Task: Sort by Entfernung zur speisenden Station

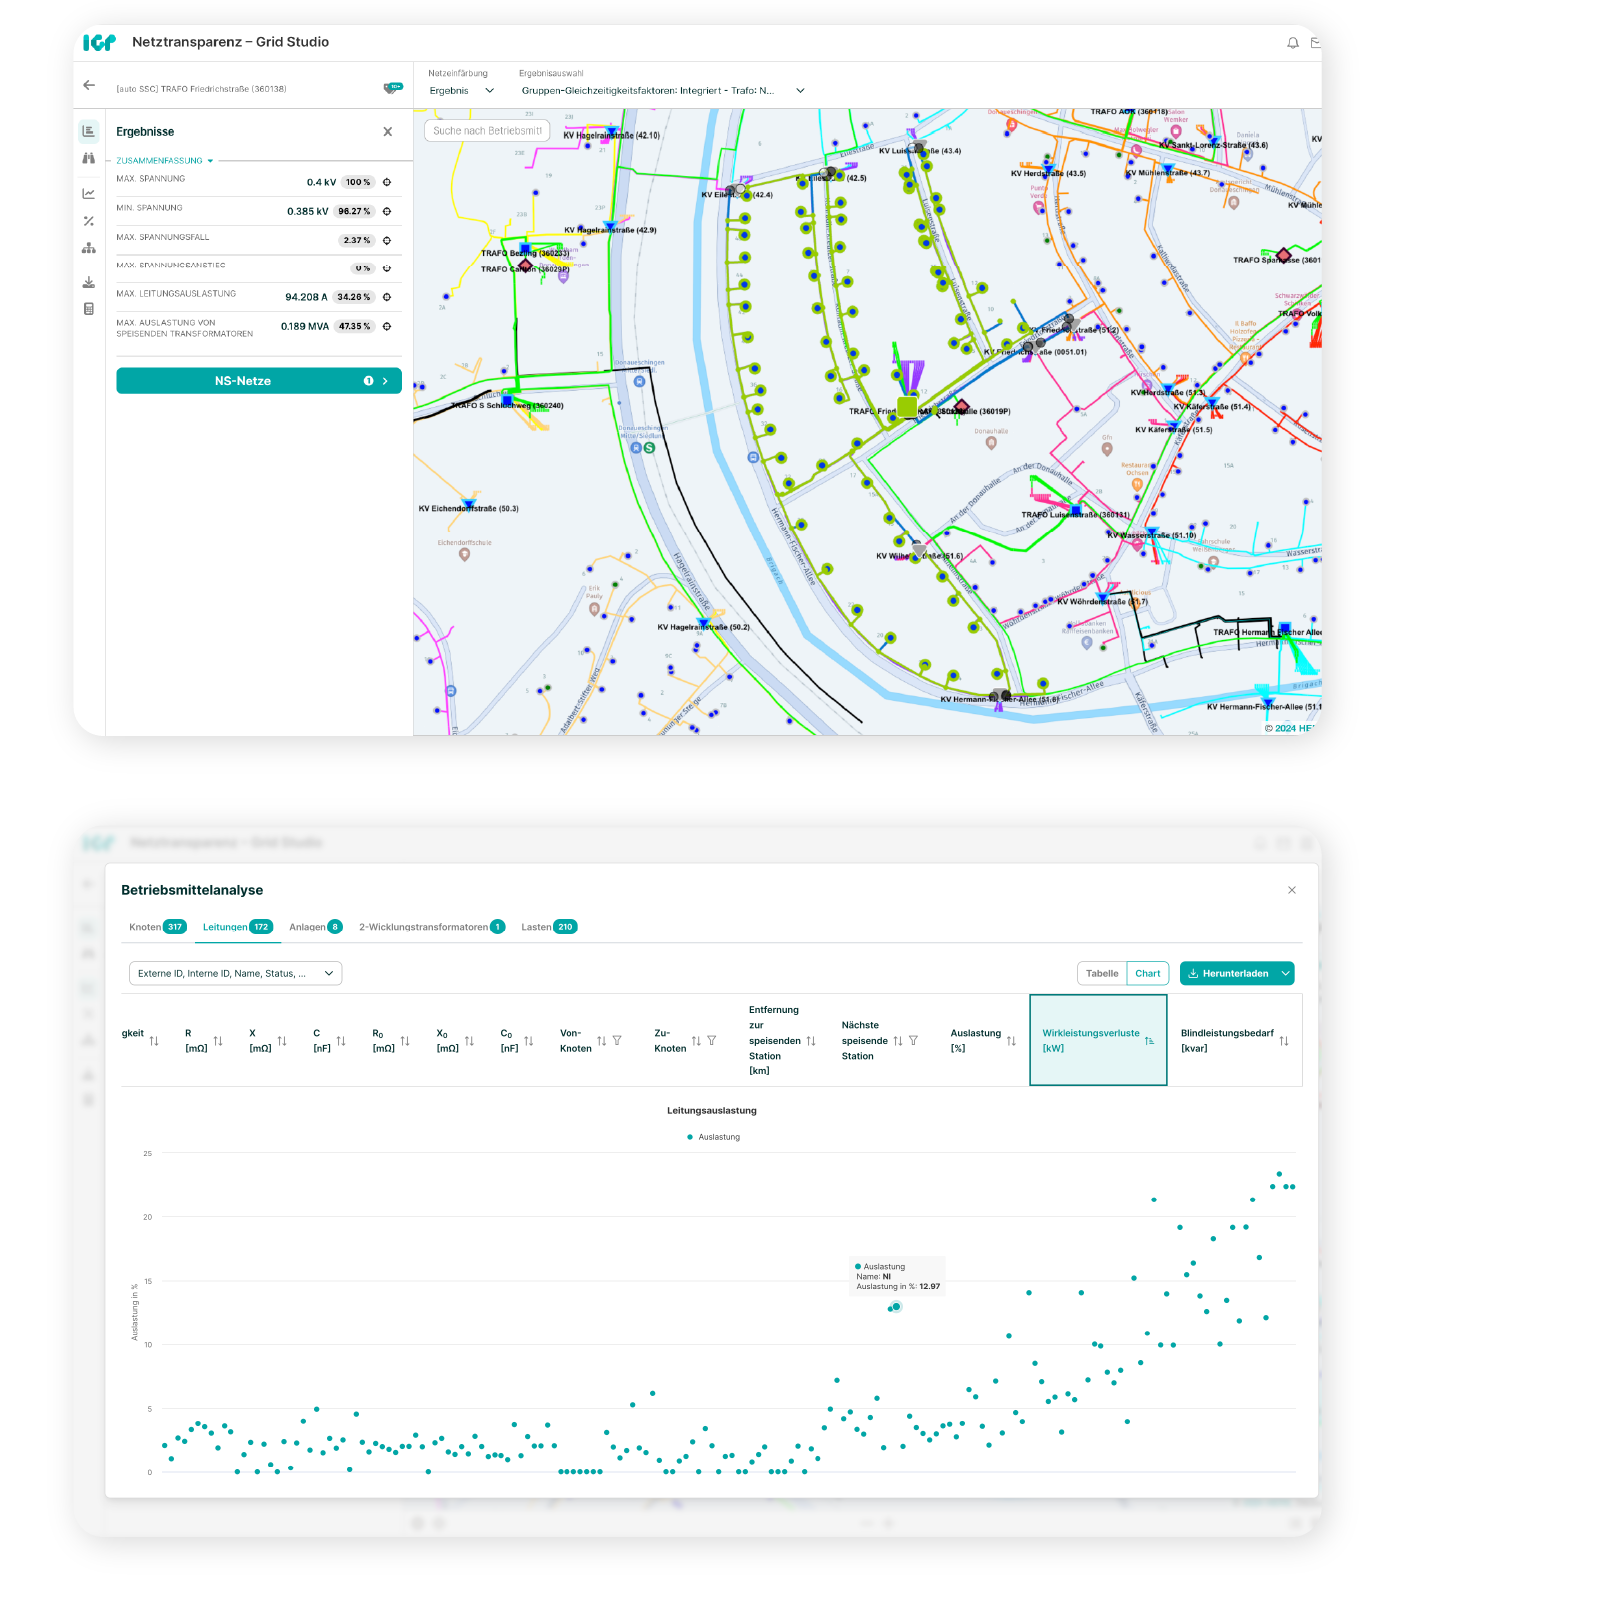Action: pyautogui.click(x=811, y=1041)
